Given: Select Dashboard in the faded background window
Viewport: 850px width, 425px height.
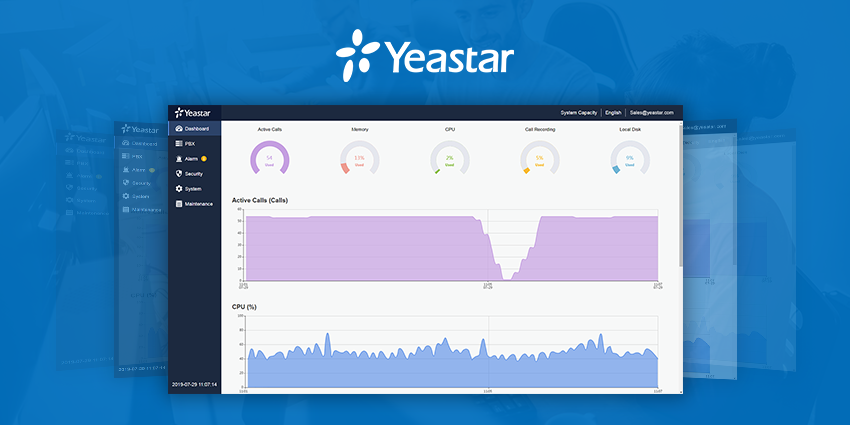Looking at the screenshot, I should click(140, 143).
